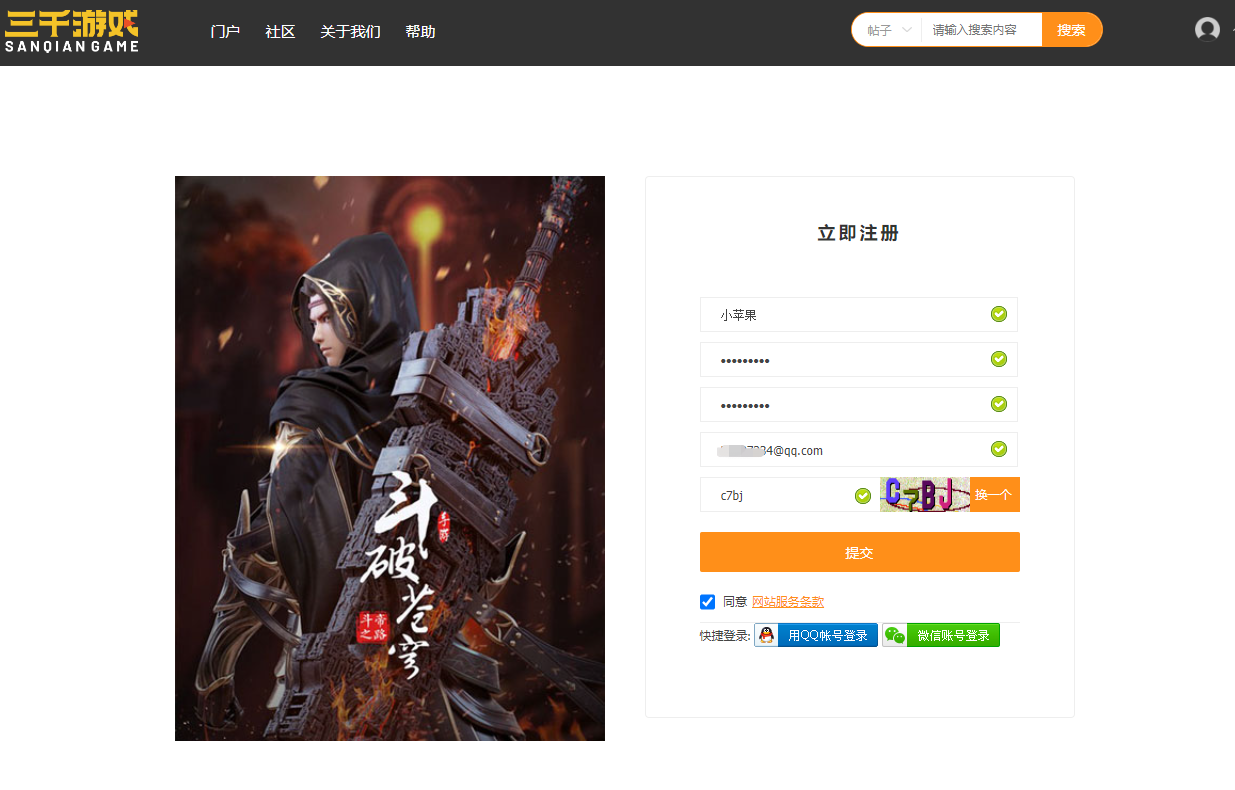The height and width of the screenshot is (790, 1235).
Task: Click the confirm password field
Action: tap(859, 404)
